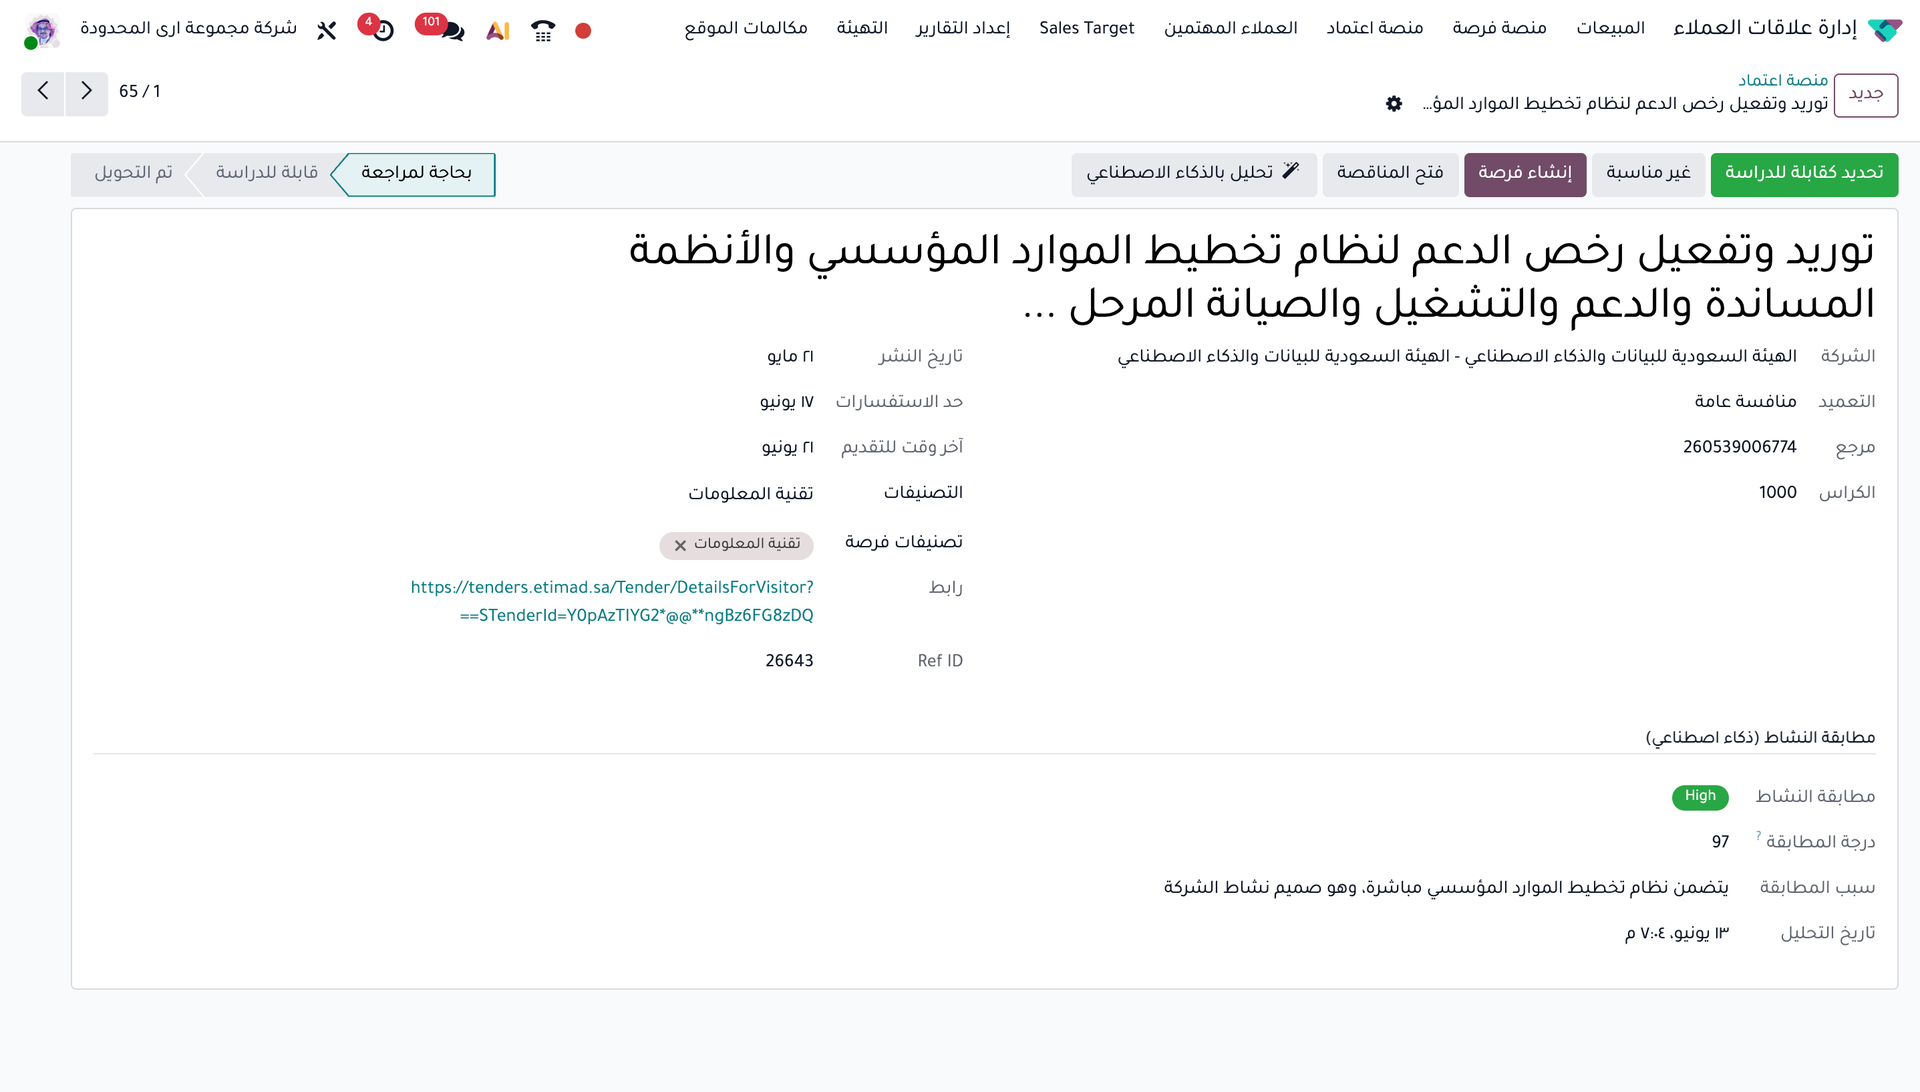Open مكالمات الموقع menu
The width and height of the screenshot is (1920, 1092).
click(746, 28)
